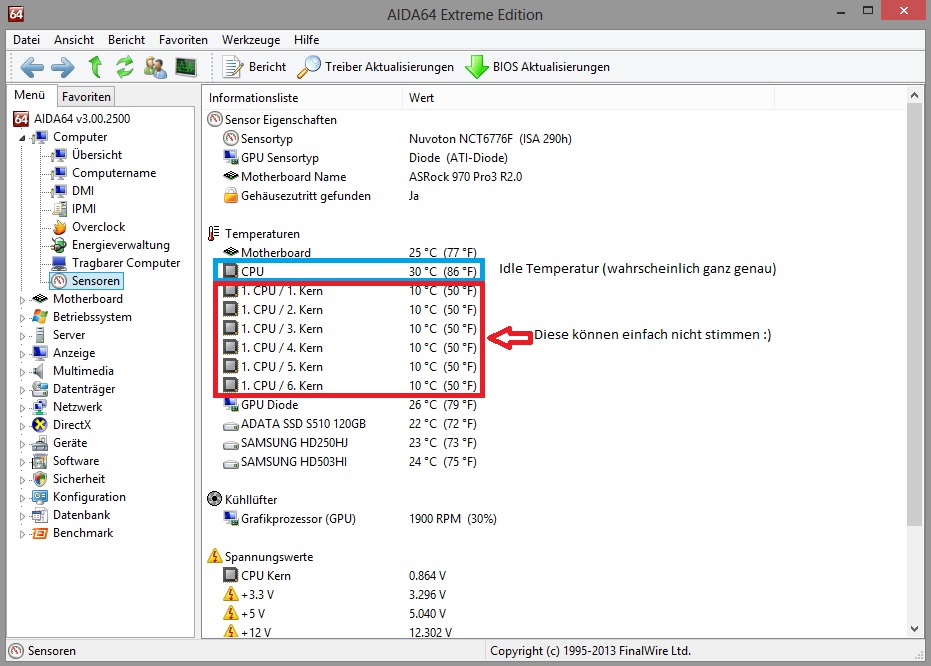Go back with the blue left arrow
Screen dimensions: 931x666
pos(31,67)
